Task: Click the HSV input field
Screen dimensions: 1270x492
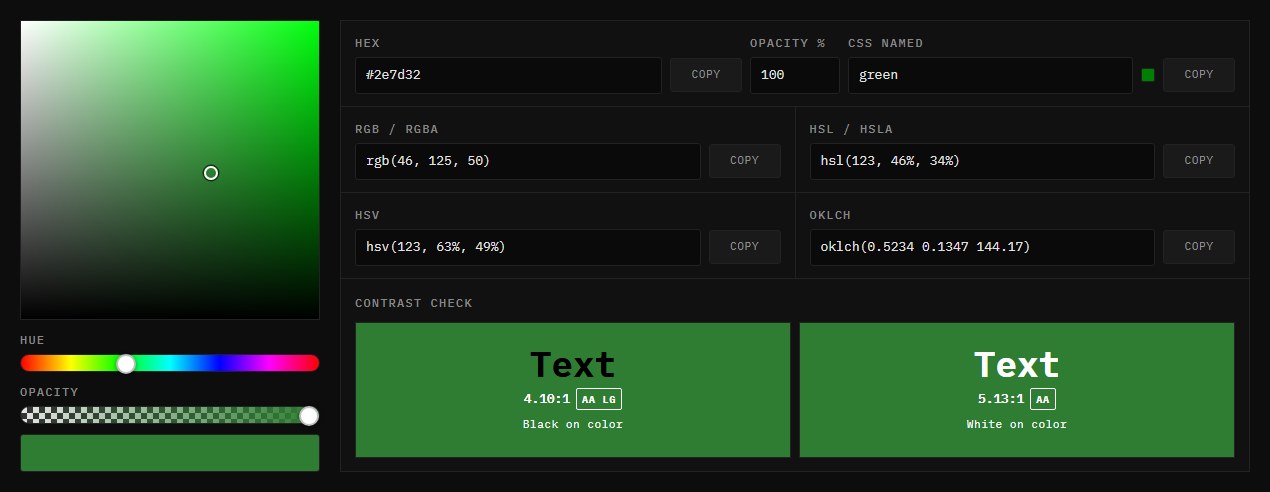Action: (528, 247)
